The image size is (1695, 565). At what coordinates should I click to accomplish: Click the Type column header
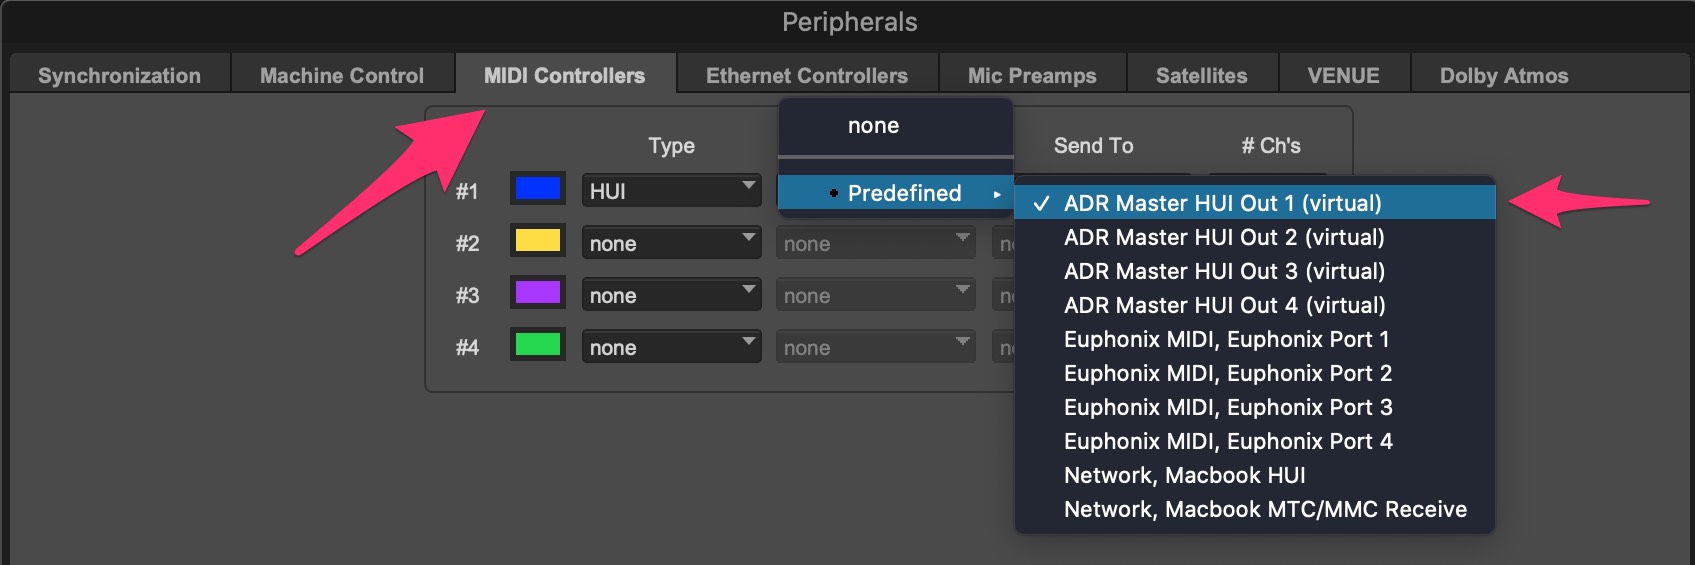[671, 146]
